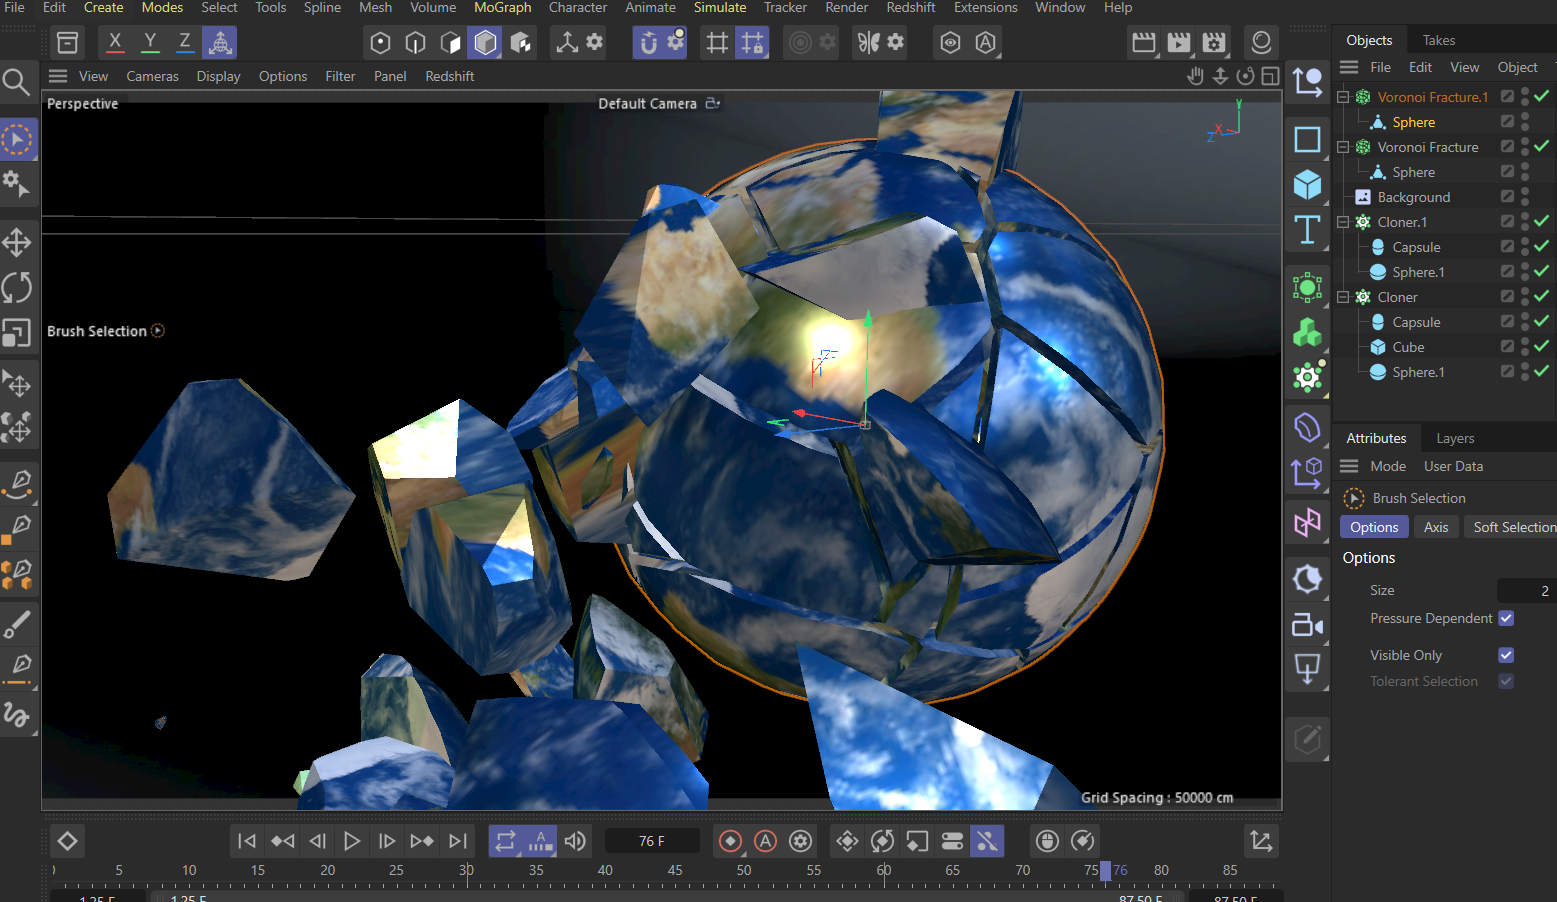This screenshot has height=902, width=1557.
Task: Click the Axis button in the Attributes panel
Action: coord(1436,526)
